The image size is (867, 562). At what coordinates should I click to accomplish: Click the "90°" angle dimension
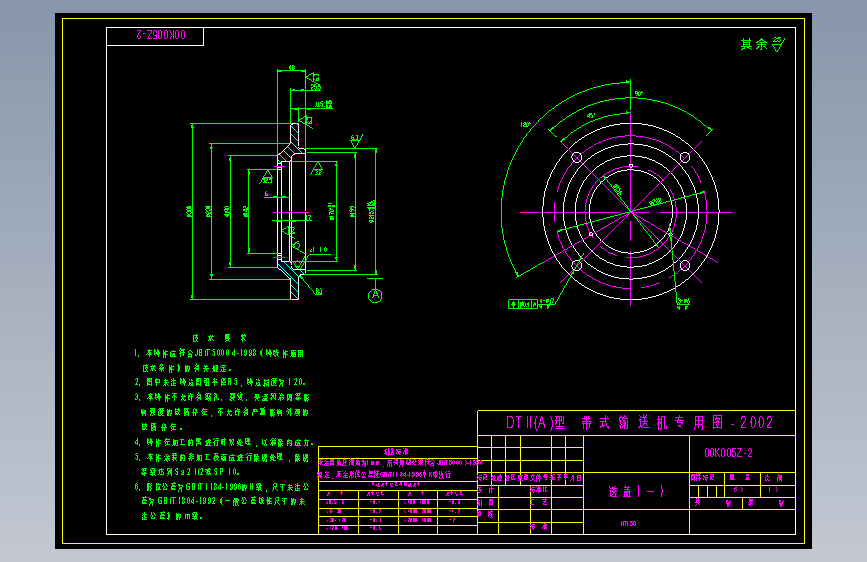click(x=639, y=93)
